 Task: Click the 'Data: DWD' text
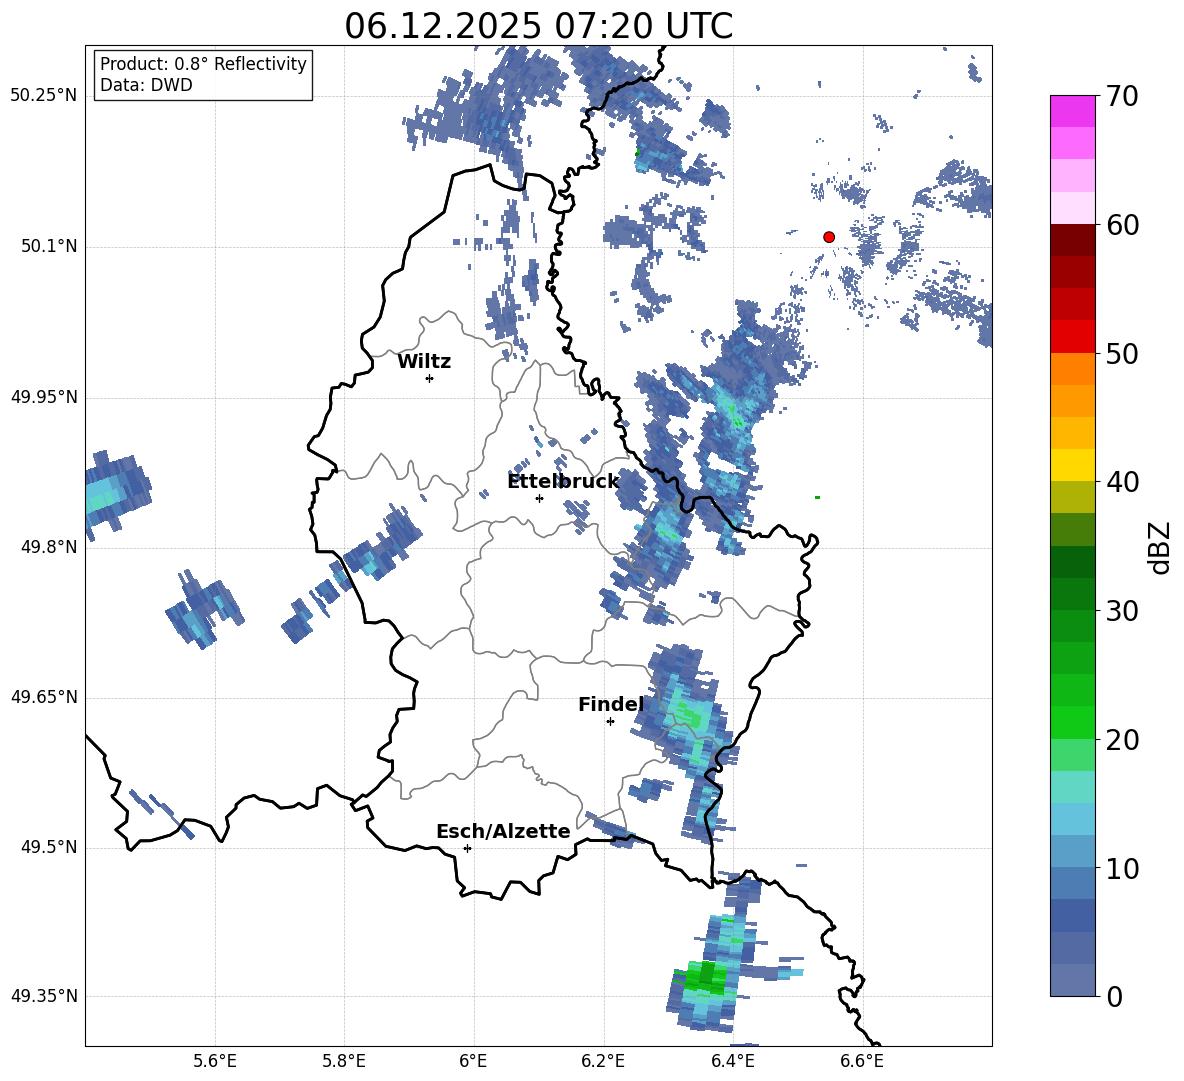point(146,85)
